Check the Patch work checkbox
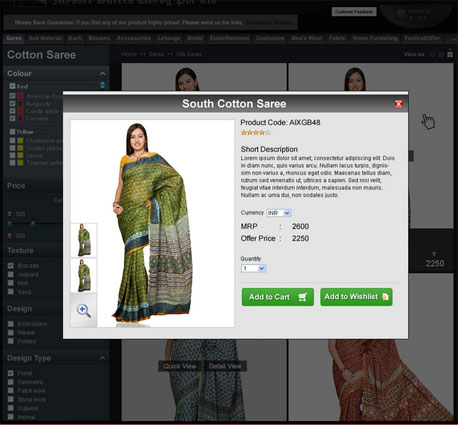Image resolution: width=458 pixels, height=425 pixels. tap(11, 390)
